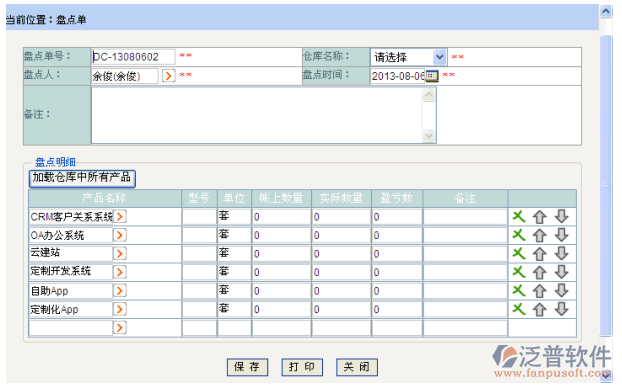Click page scrollbar up arrow
622x389 pixels.
(x=606, y=11)
